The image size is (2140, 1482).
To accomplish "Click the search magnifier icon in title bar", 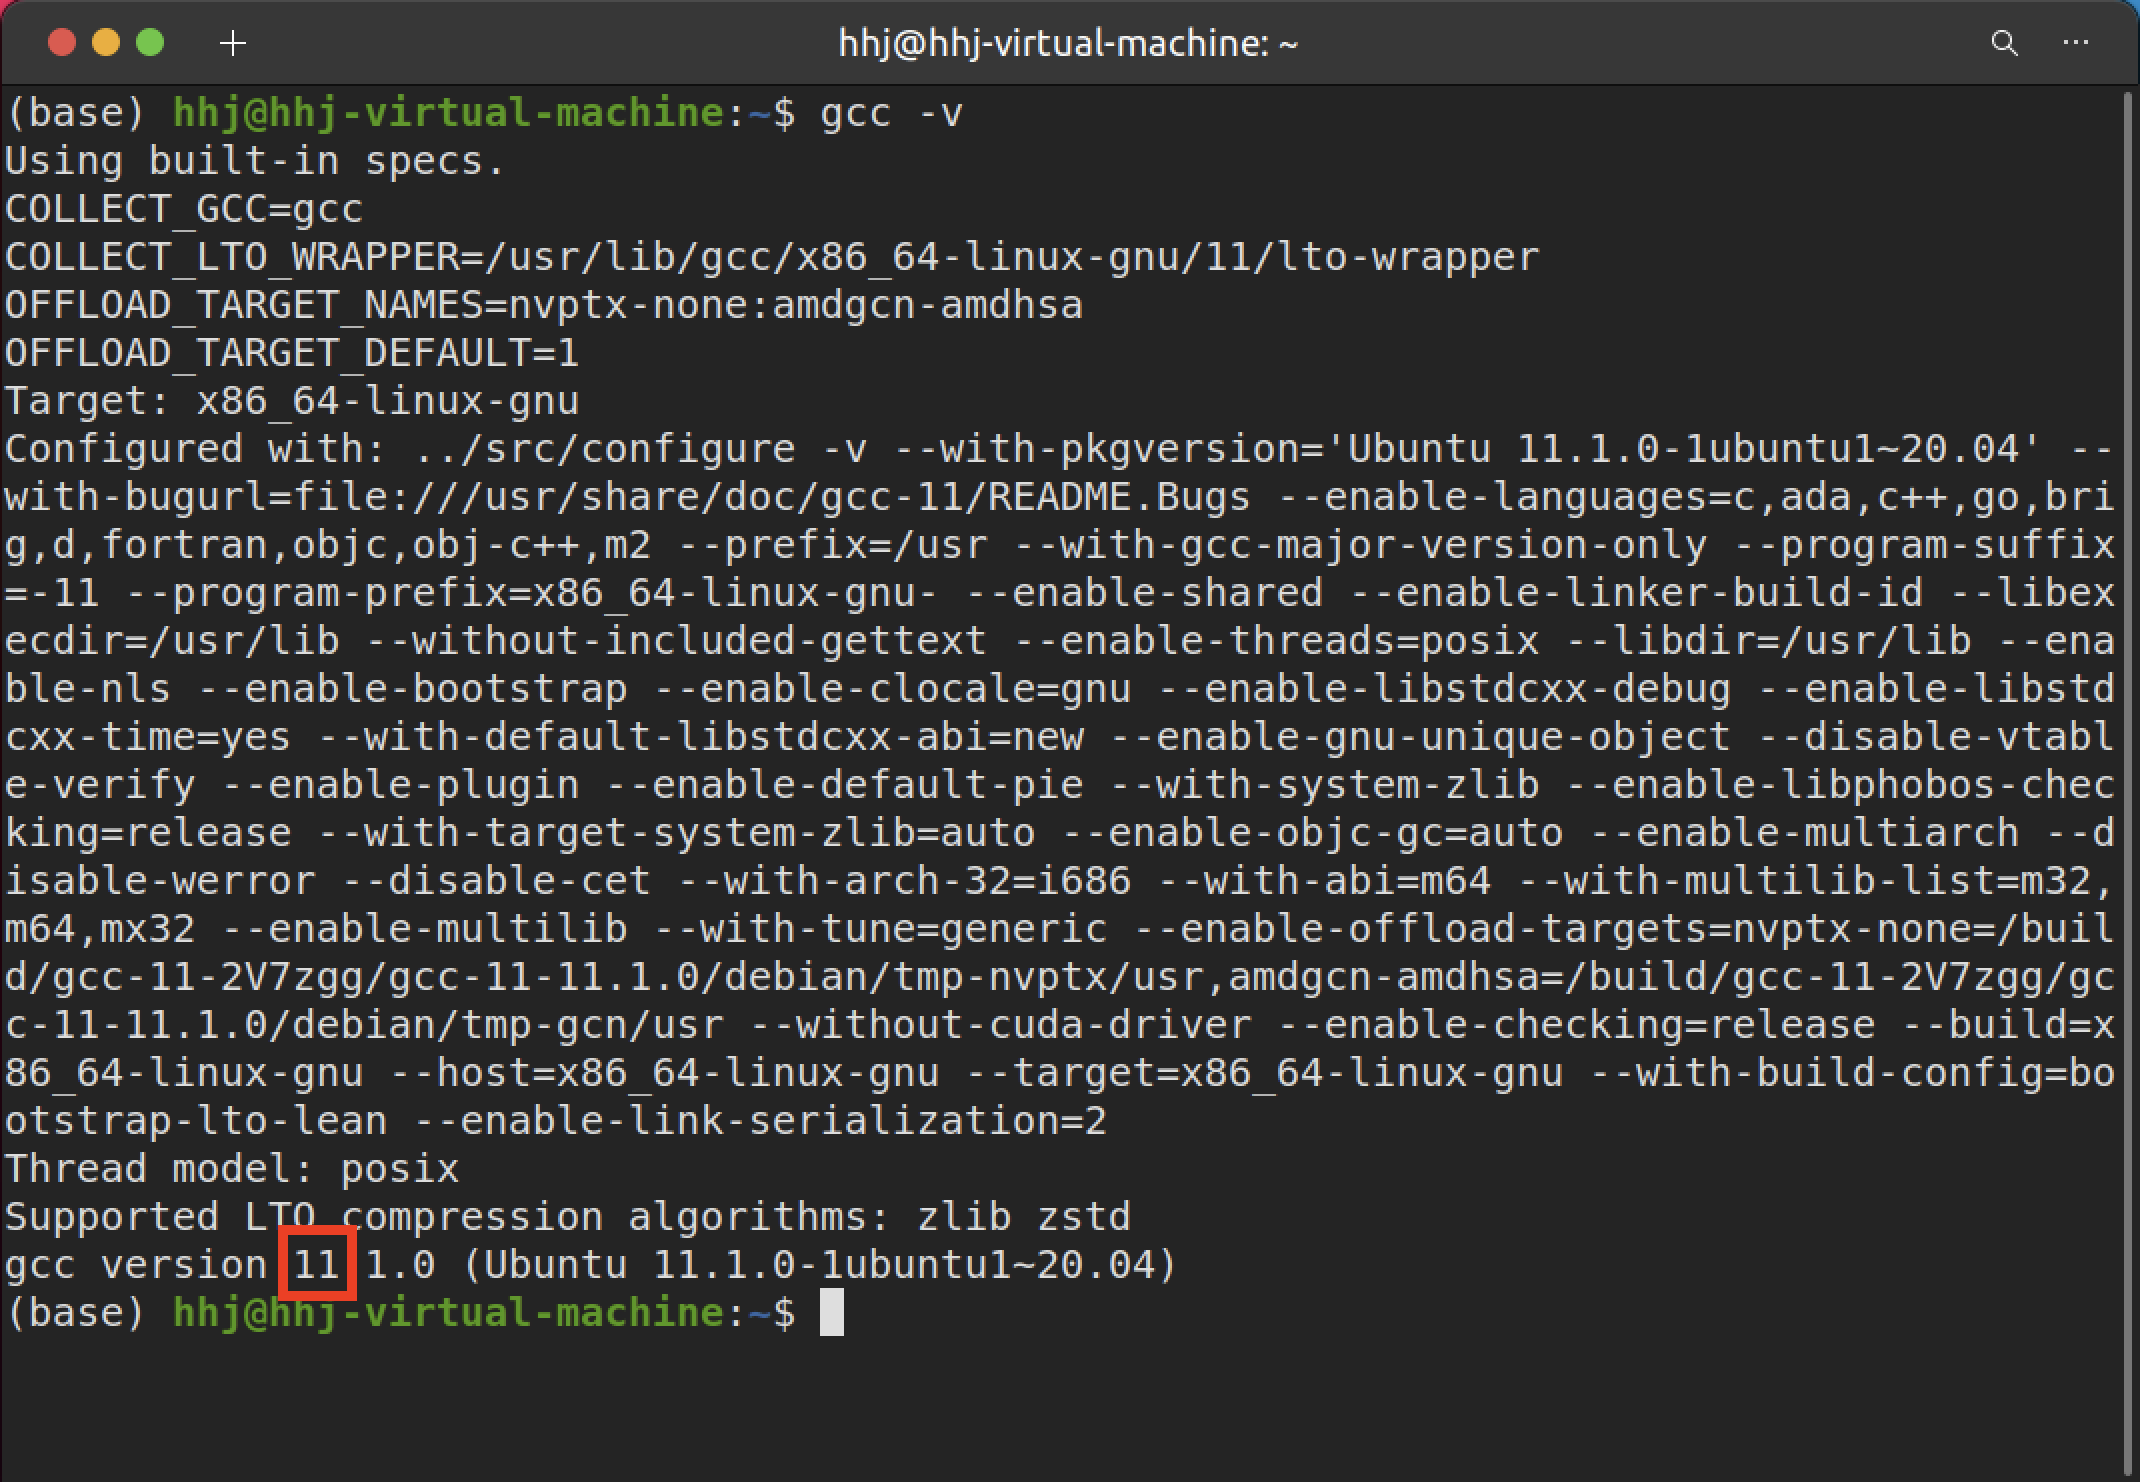I will (x=2004, y=43).
